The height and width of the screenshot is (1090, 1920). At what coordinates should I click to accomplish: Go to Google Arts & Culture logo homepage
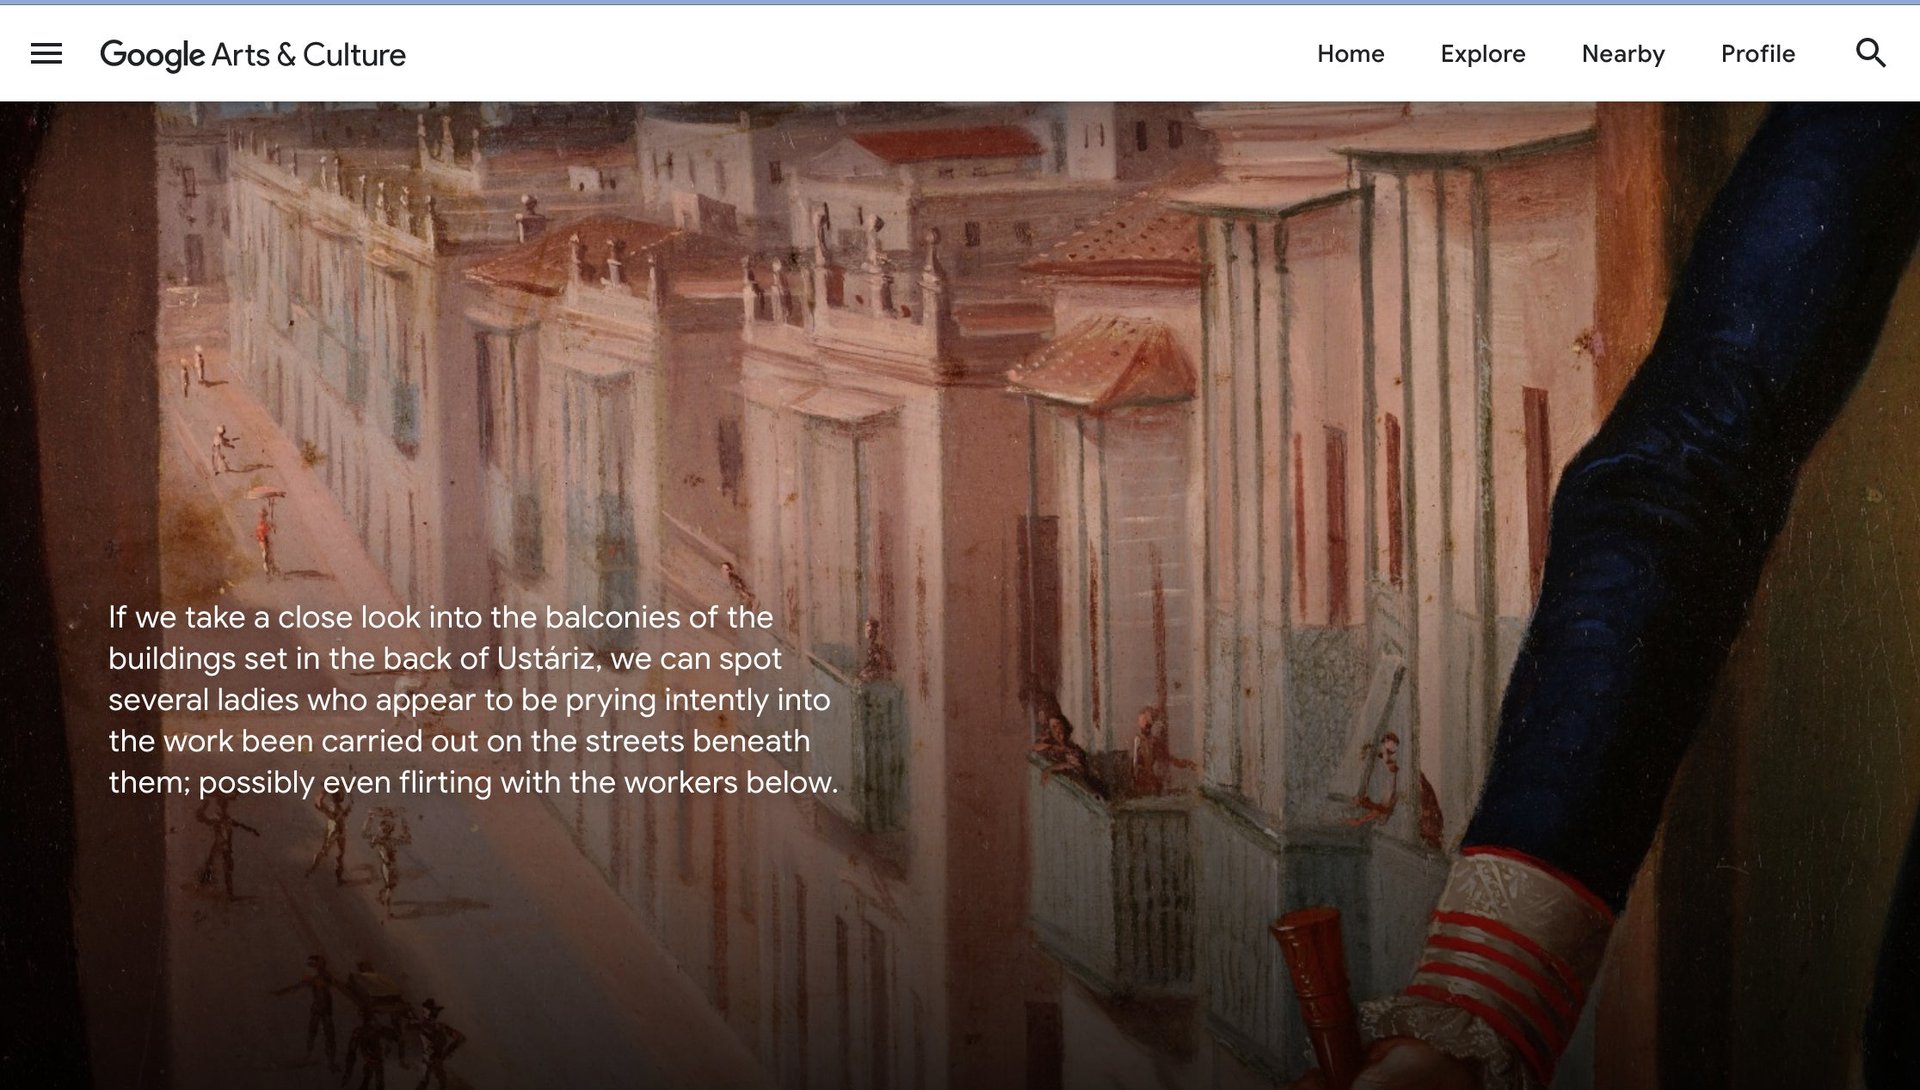pos(253,54)
